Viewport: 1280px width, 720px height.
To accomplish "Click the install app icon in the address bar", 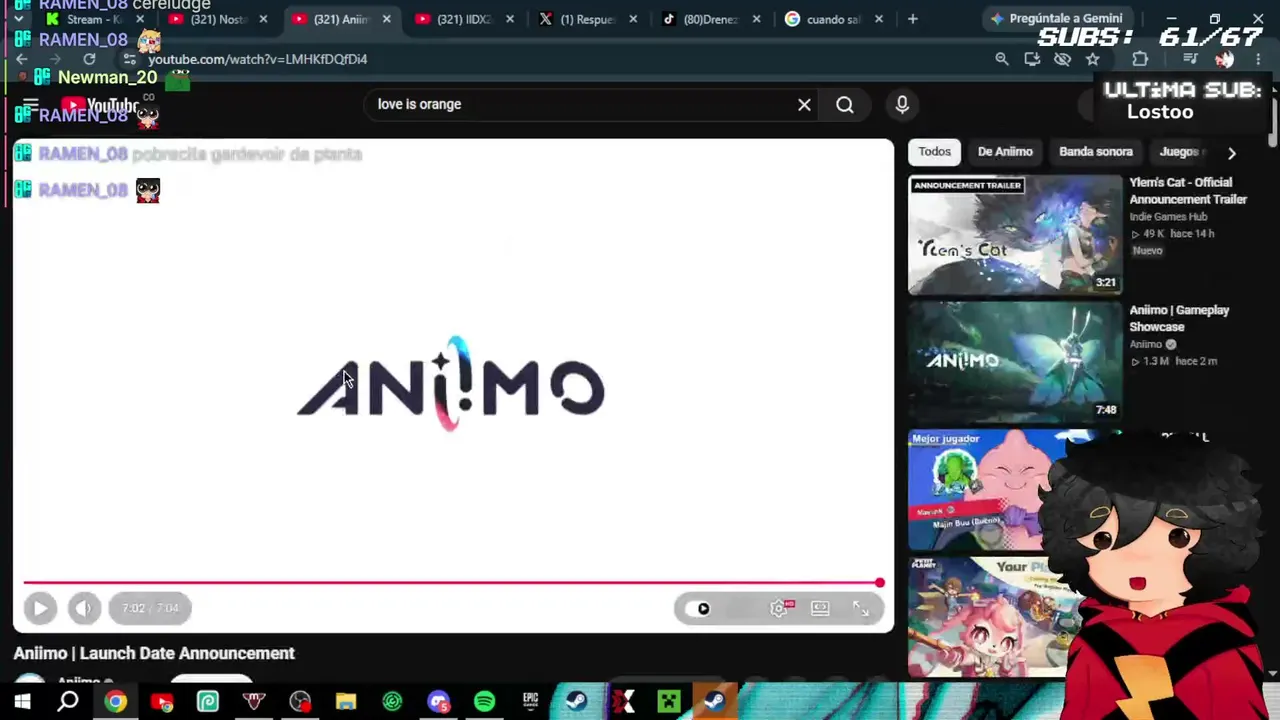I will pos(1032,59).
